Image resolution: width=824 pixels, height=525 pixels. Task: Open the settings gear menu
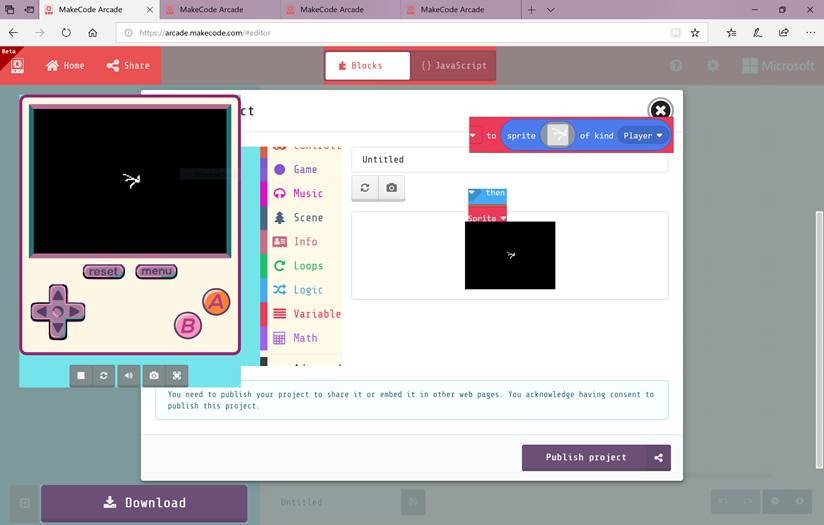(x=713, y=66)
